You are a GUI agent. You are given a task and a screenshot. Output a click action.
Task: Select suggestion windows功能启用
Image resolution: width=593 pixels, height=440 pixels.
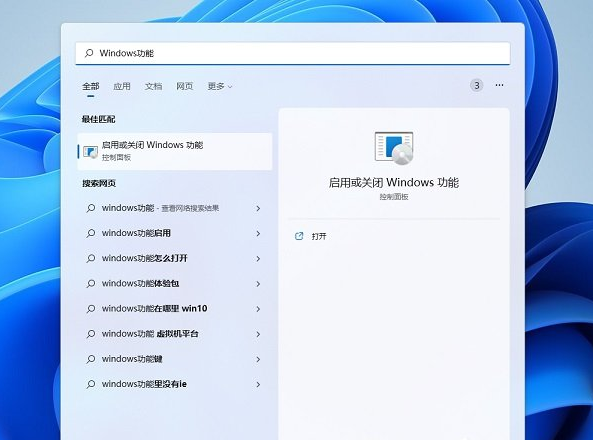click(x=175, y=233)
